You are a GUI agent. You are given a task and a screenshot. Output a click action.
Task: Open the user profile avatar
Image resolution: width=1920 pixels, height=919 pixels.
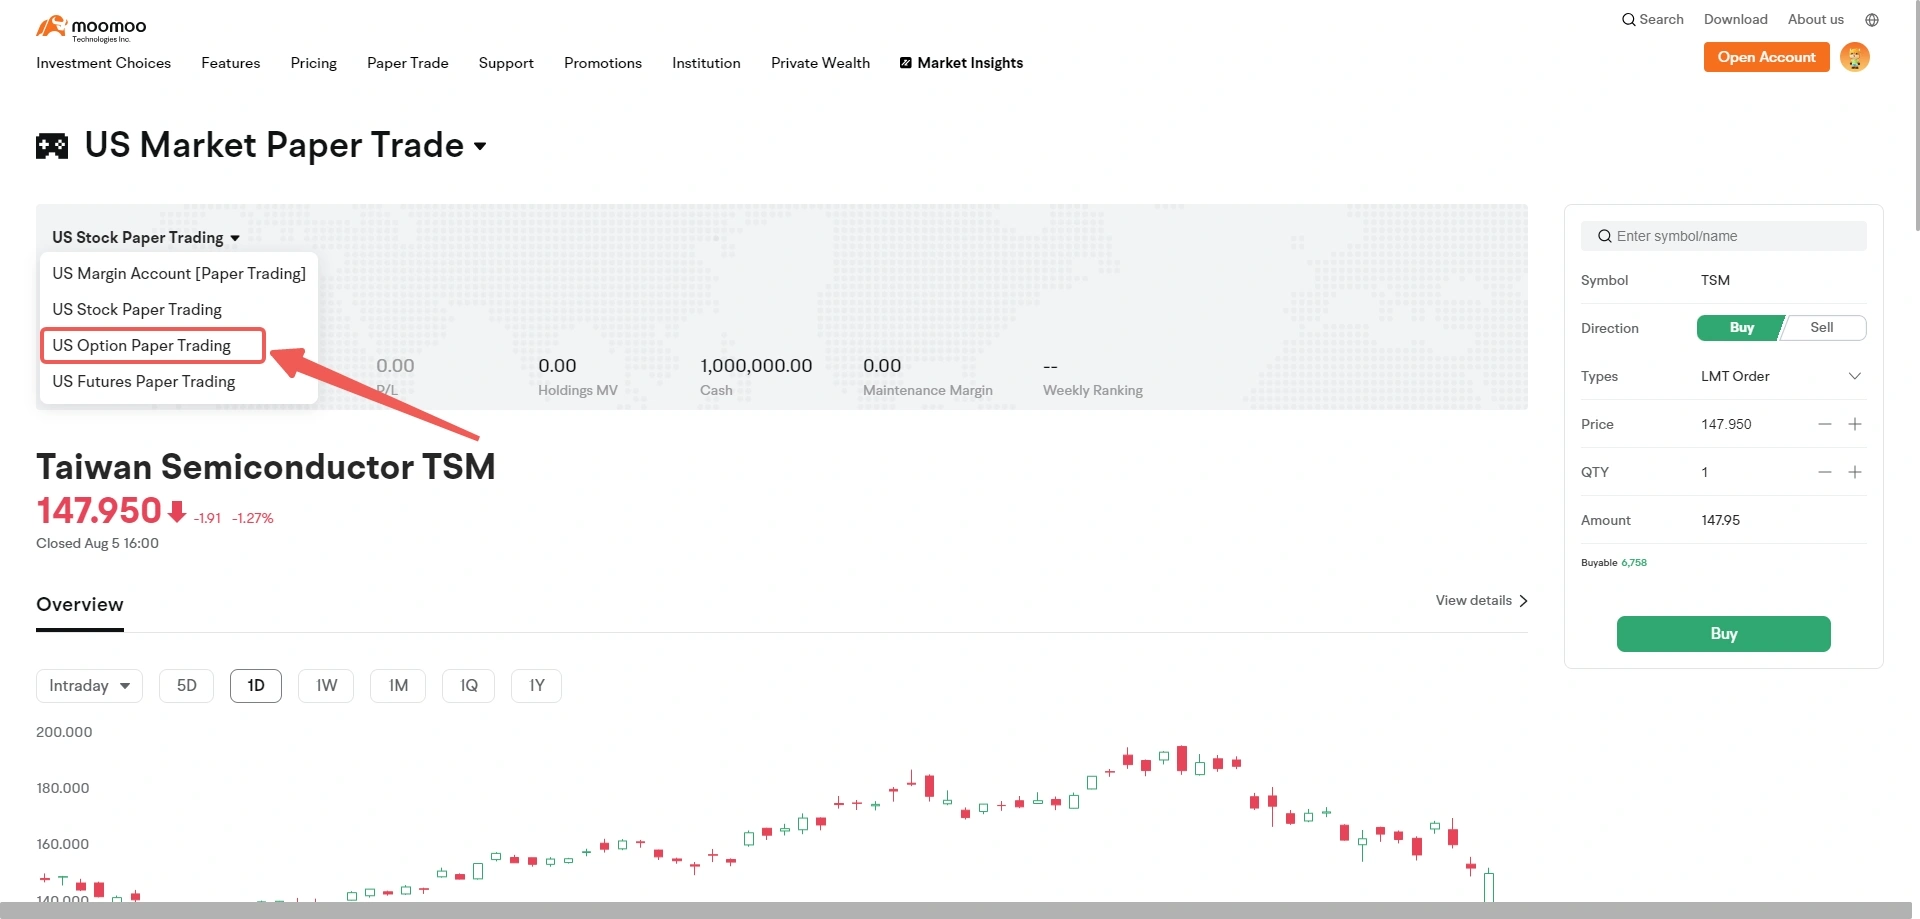(x=1855, y=57)
